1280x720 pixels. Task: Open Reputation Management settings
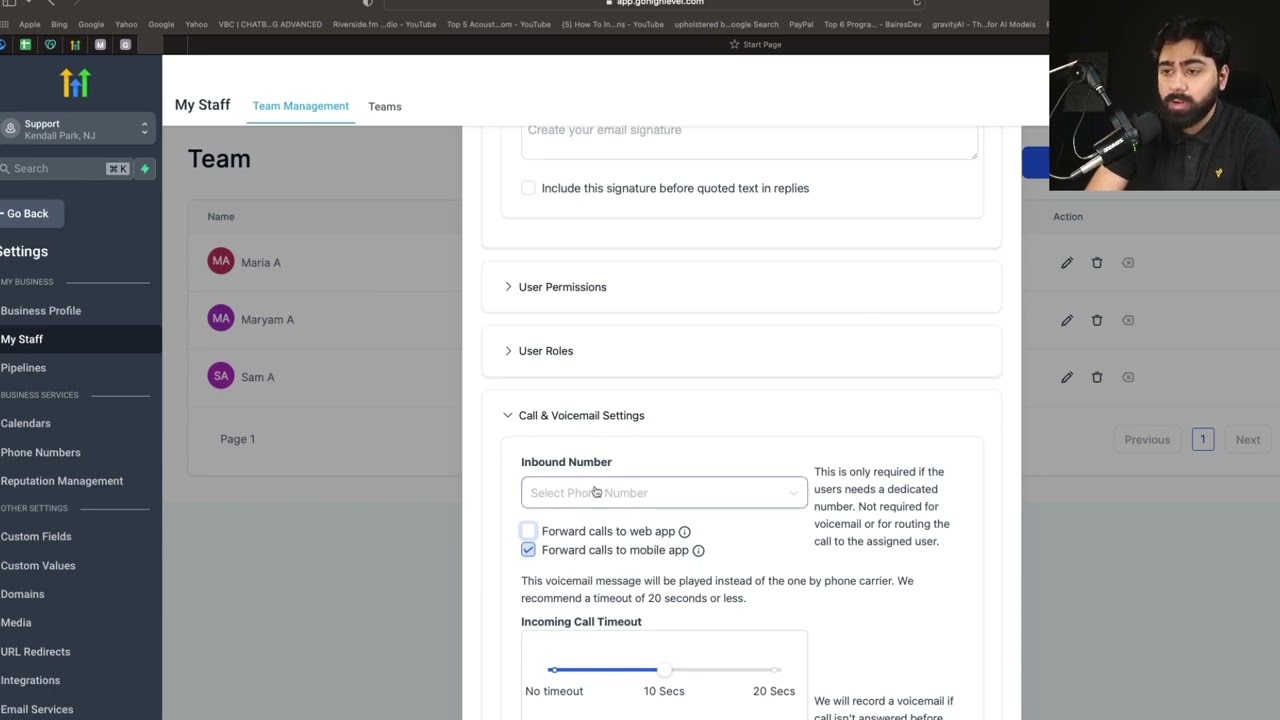click(62, 481)
